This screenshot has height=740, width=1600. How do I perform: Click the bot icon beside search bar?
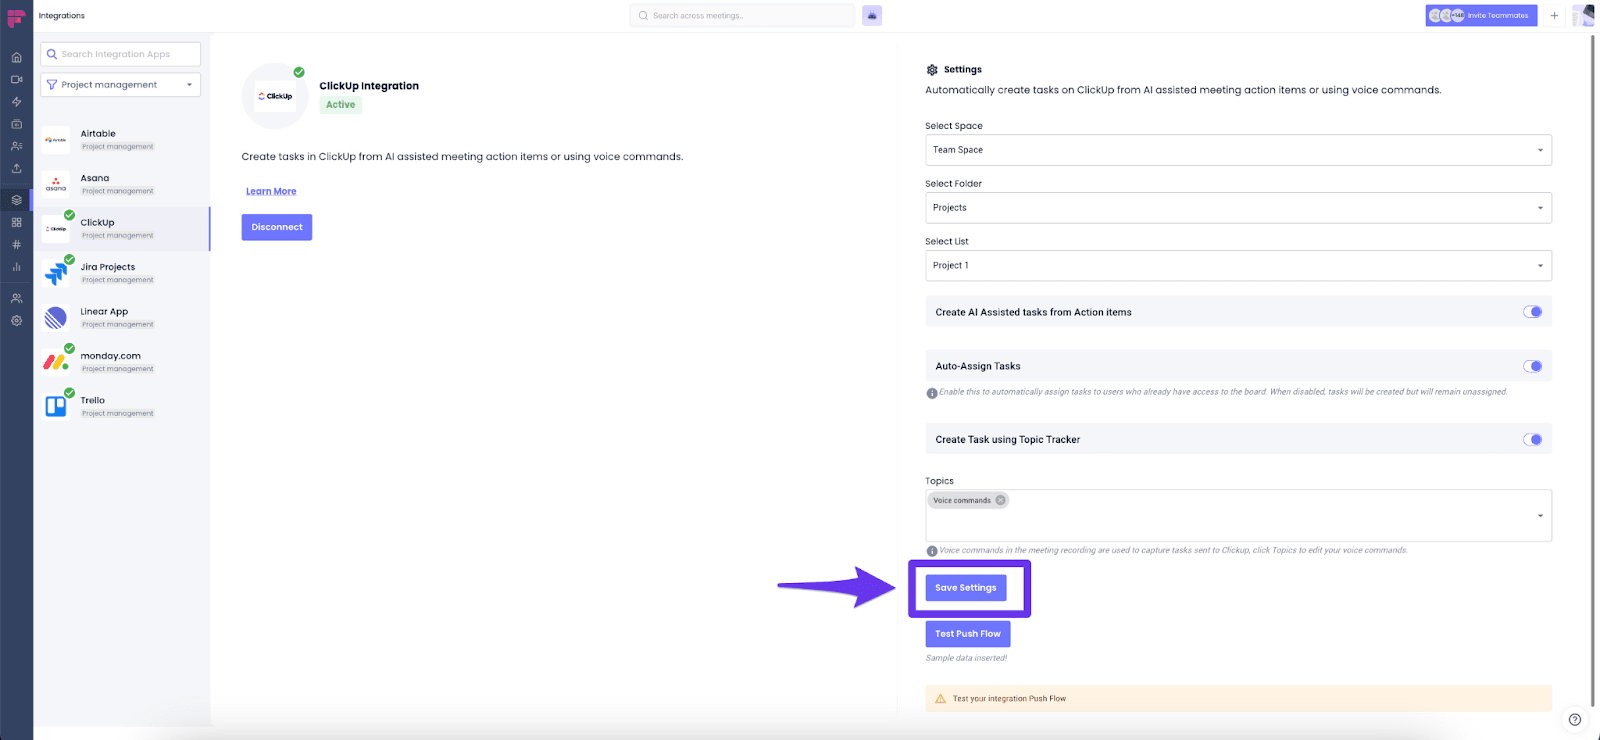872,16
